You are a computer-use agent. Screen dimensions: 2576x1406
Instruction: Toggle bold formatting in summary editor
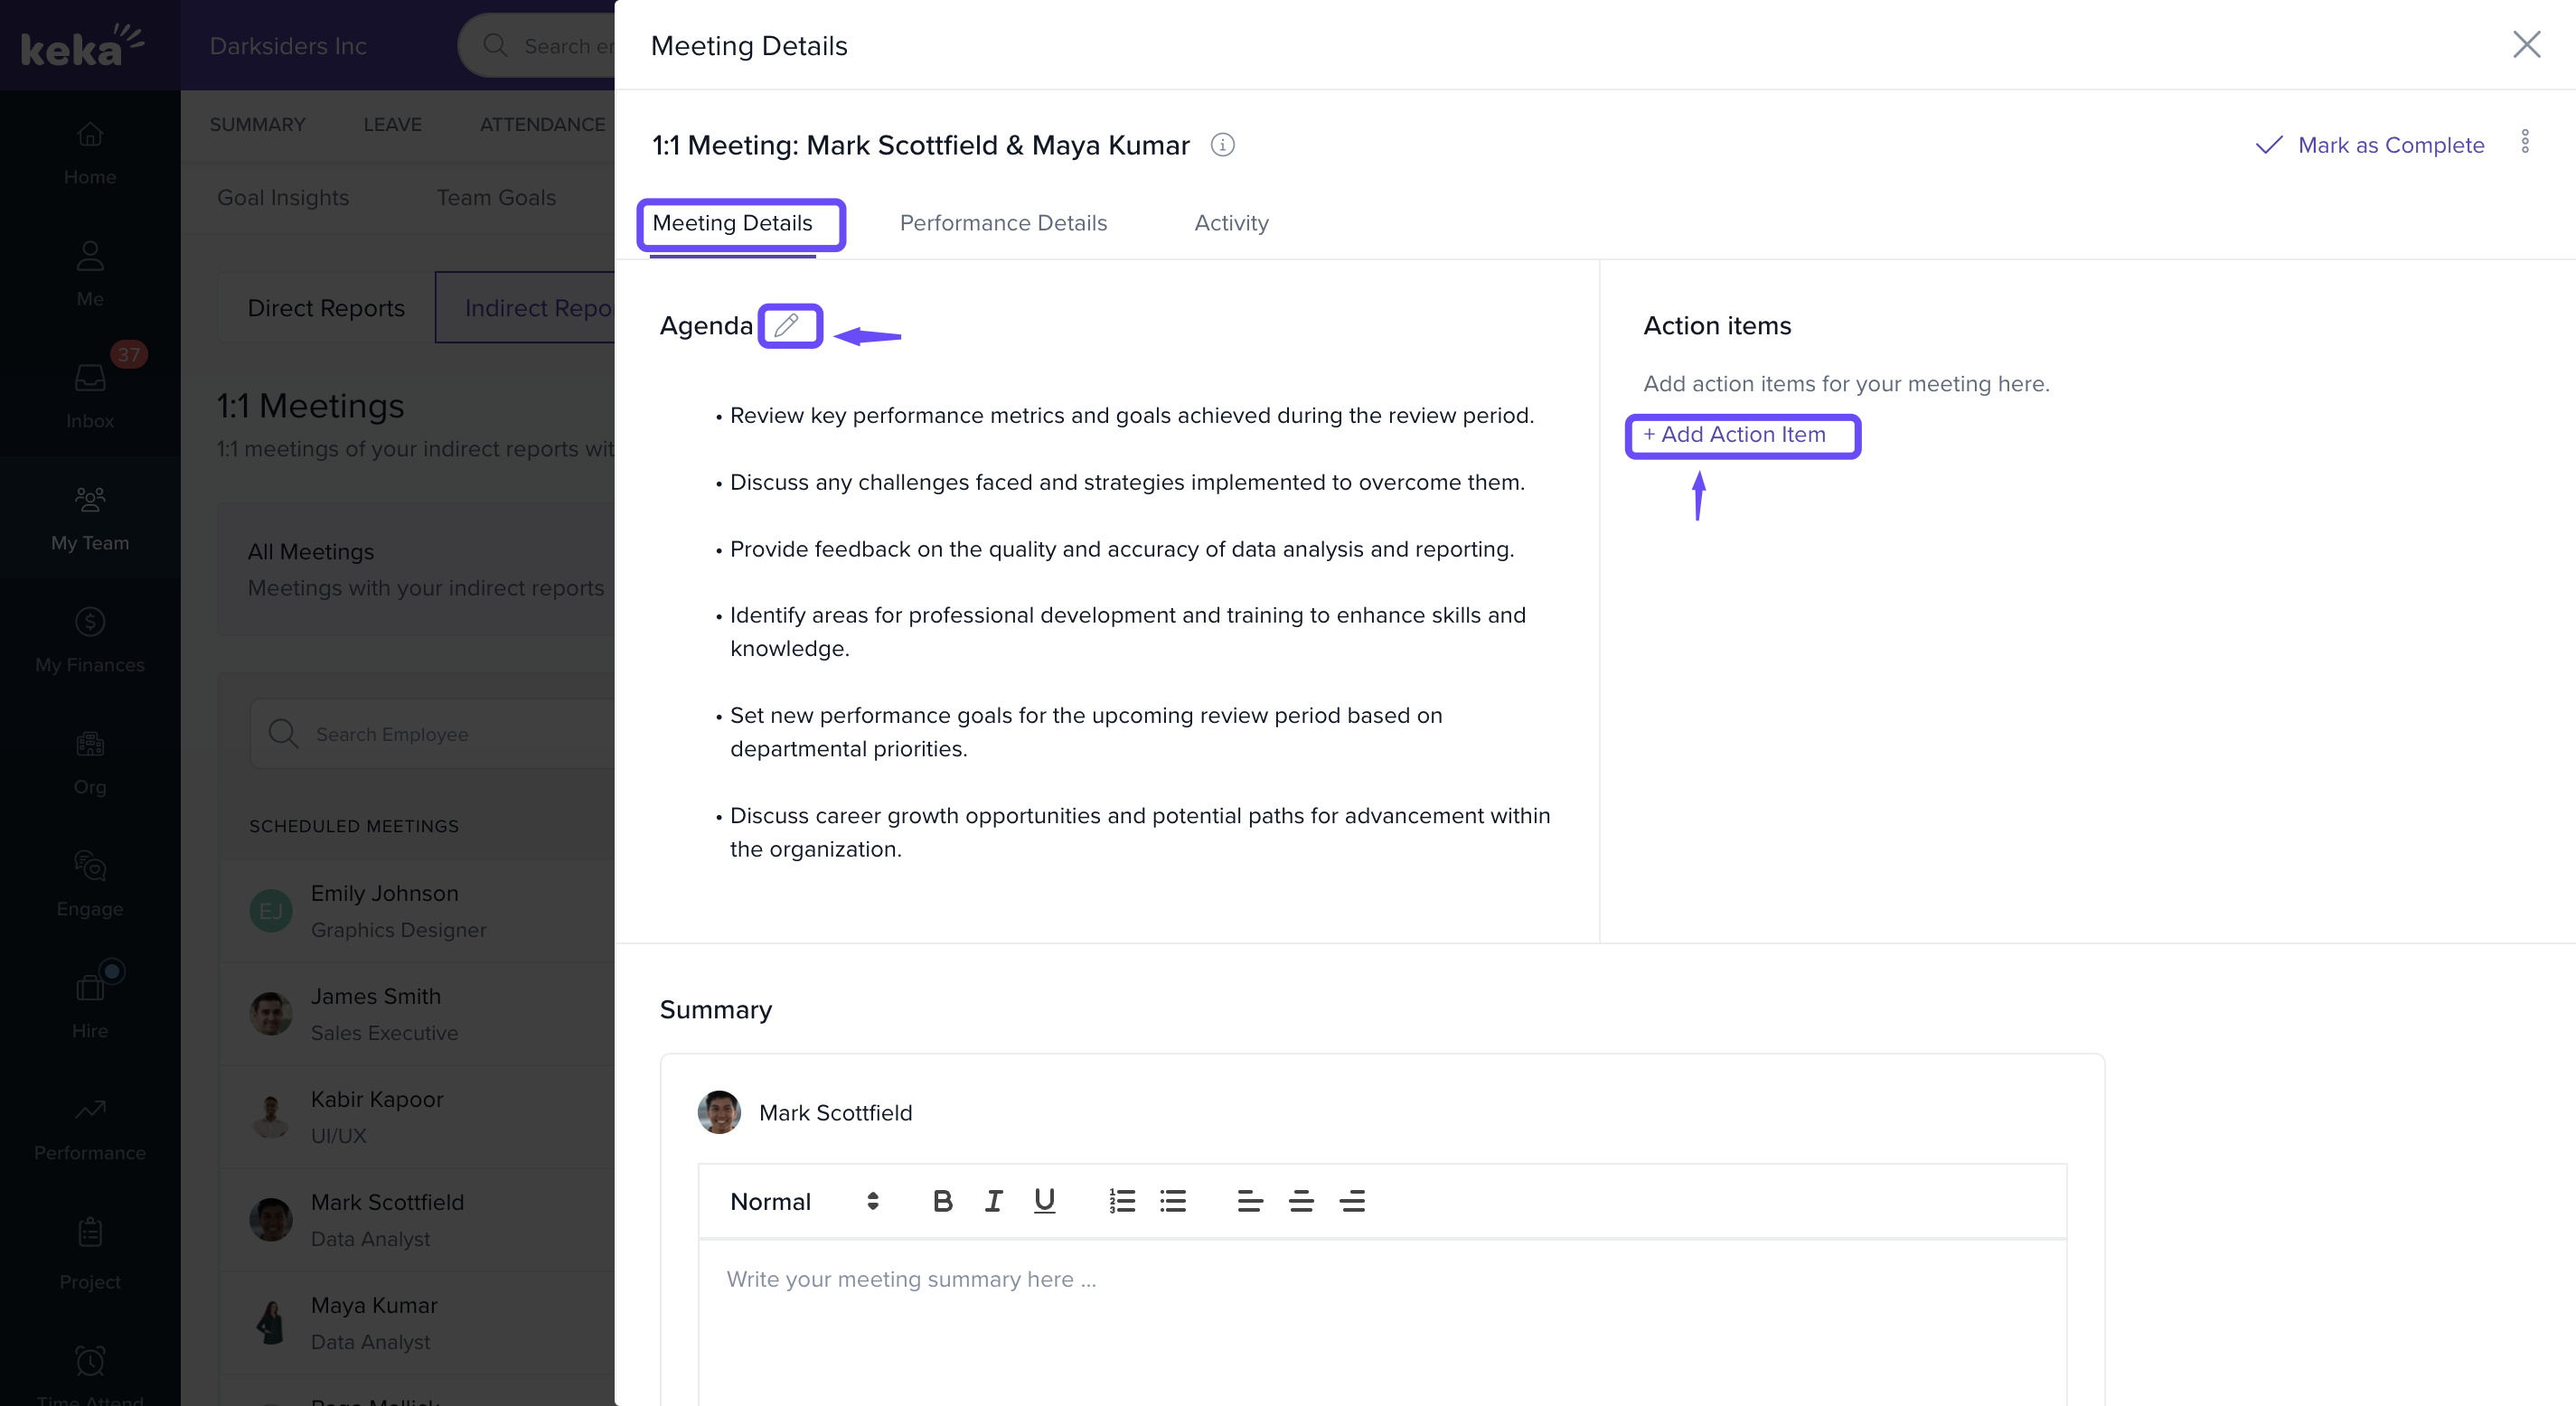pos(942,1201)
